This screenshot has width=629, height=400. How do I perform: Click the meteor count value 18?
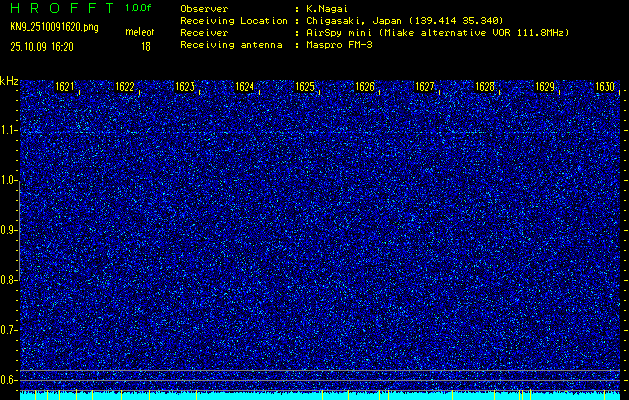[x=146, y=46]
